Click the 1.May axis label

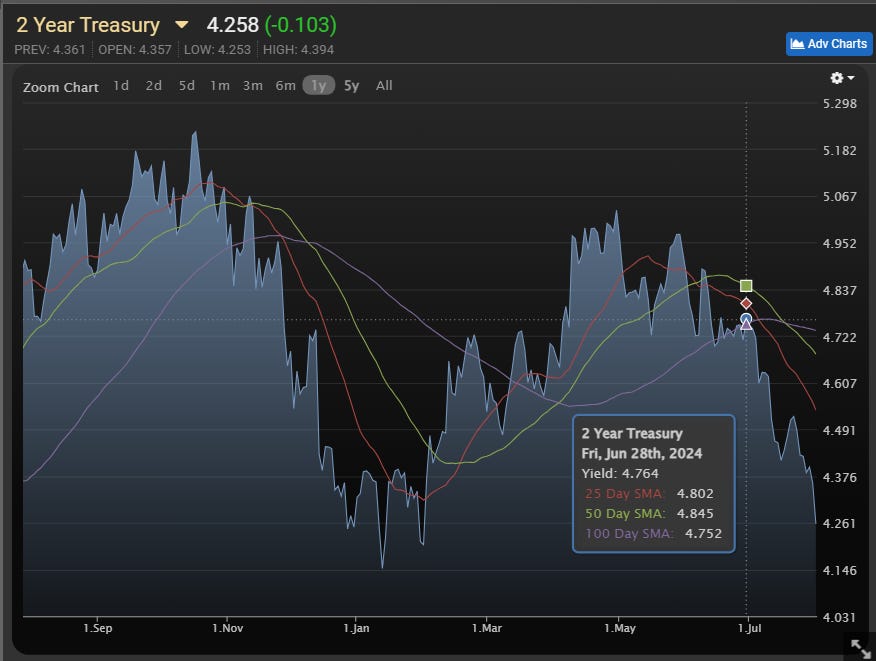coord(620,628)
